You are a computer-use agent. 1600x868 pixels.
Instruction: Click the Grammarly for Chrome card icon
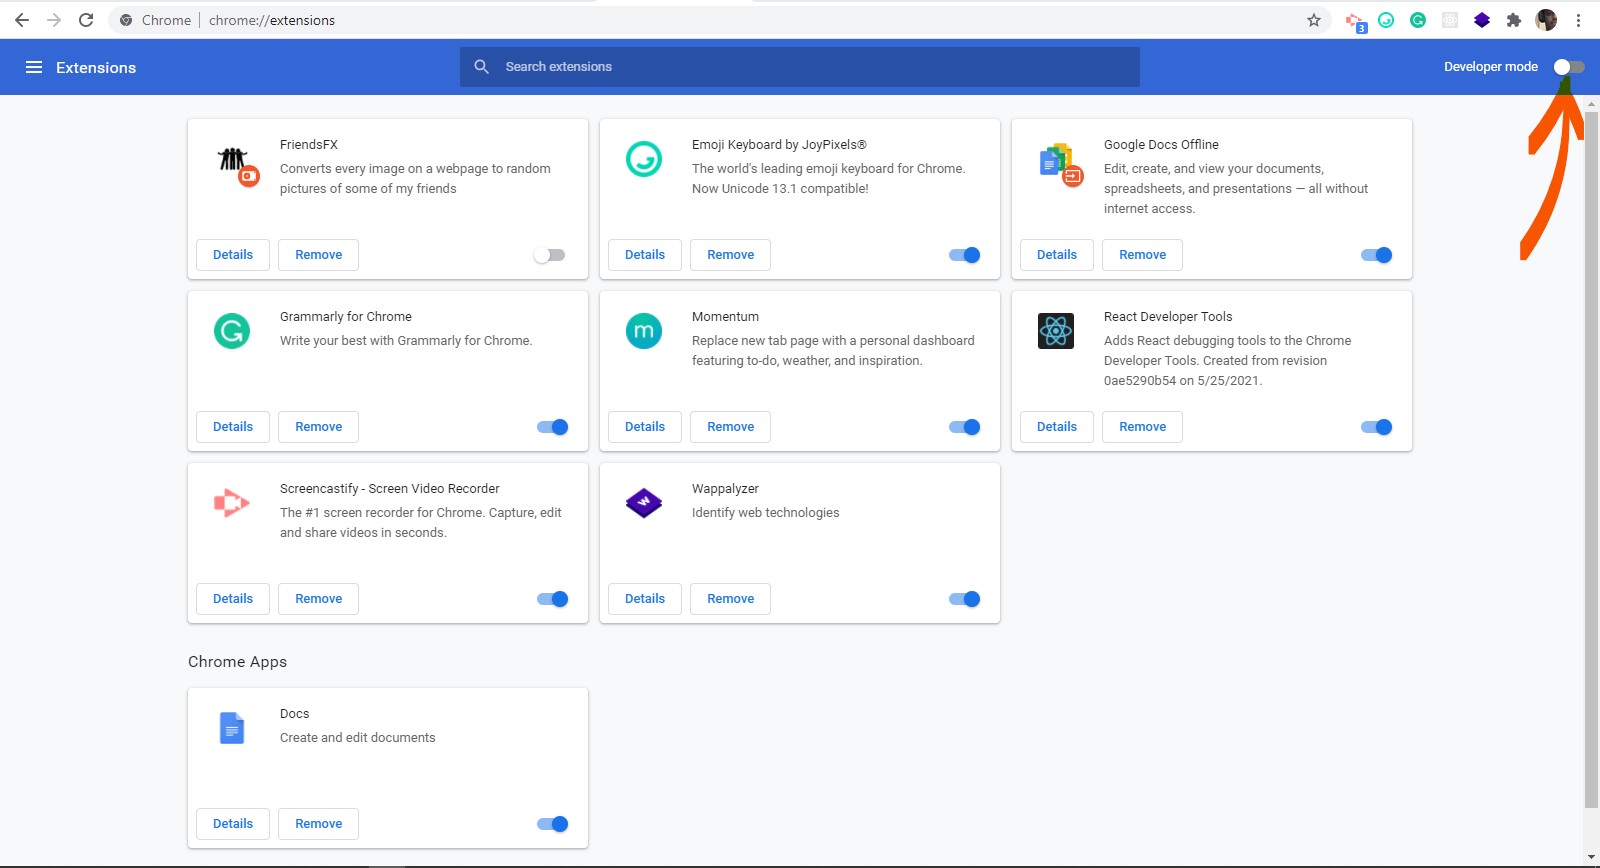point(232,331)
